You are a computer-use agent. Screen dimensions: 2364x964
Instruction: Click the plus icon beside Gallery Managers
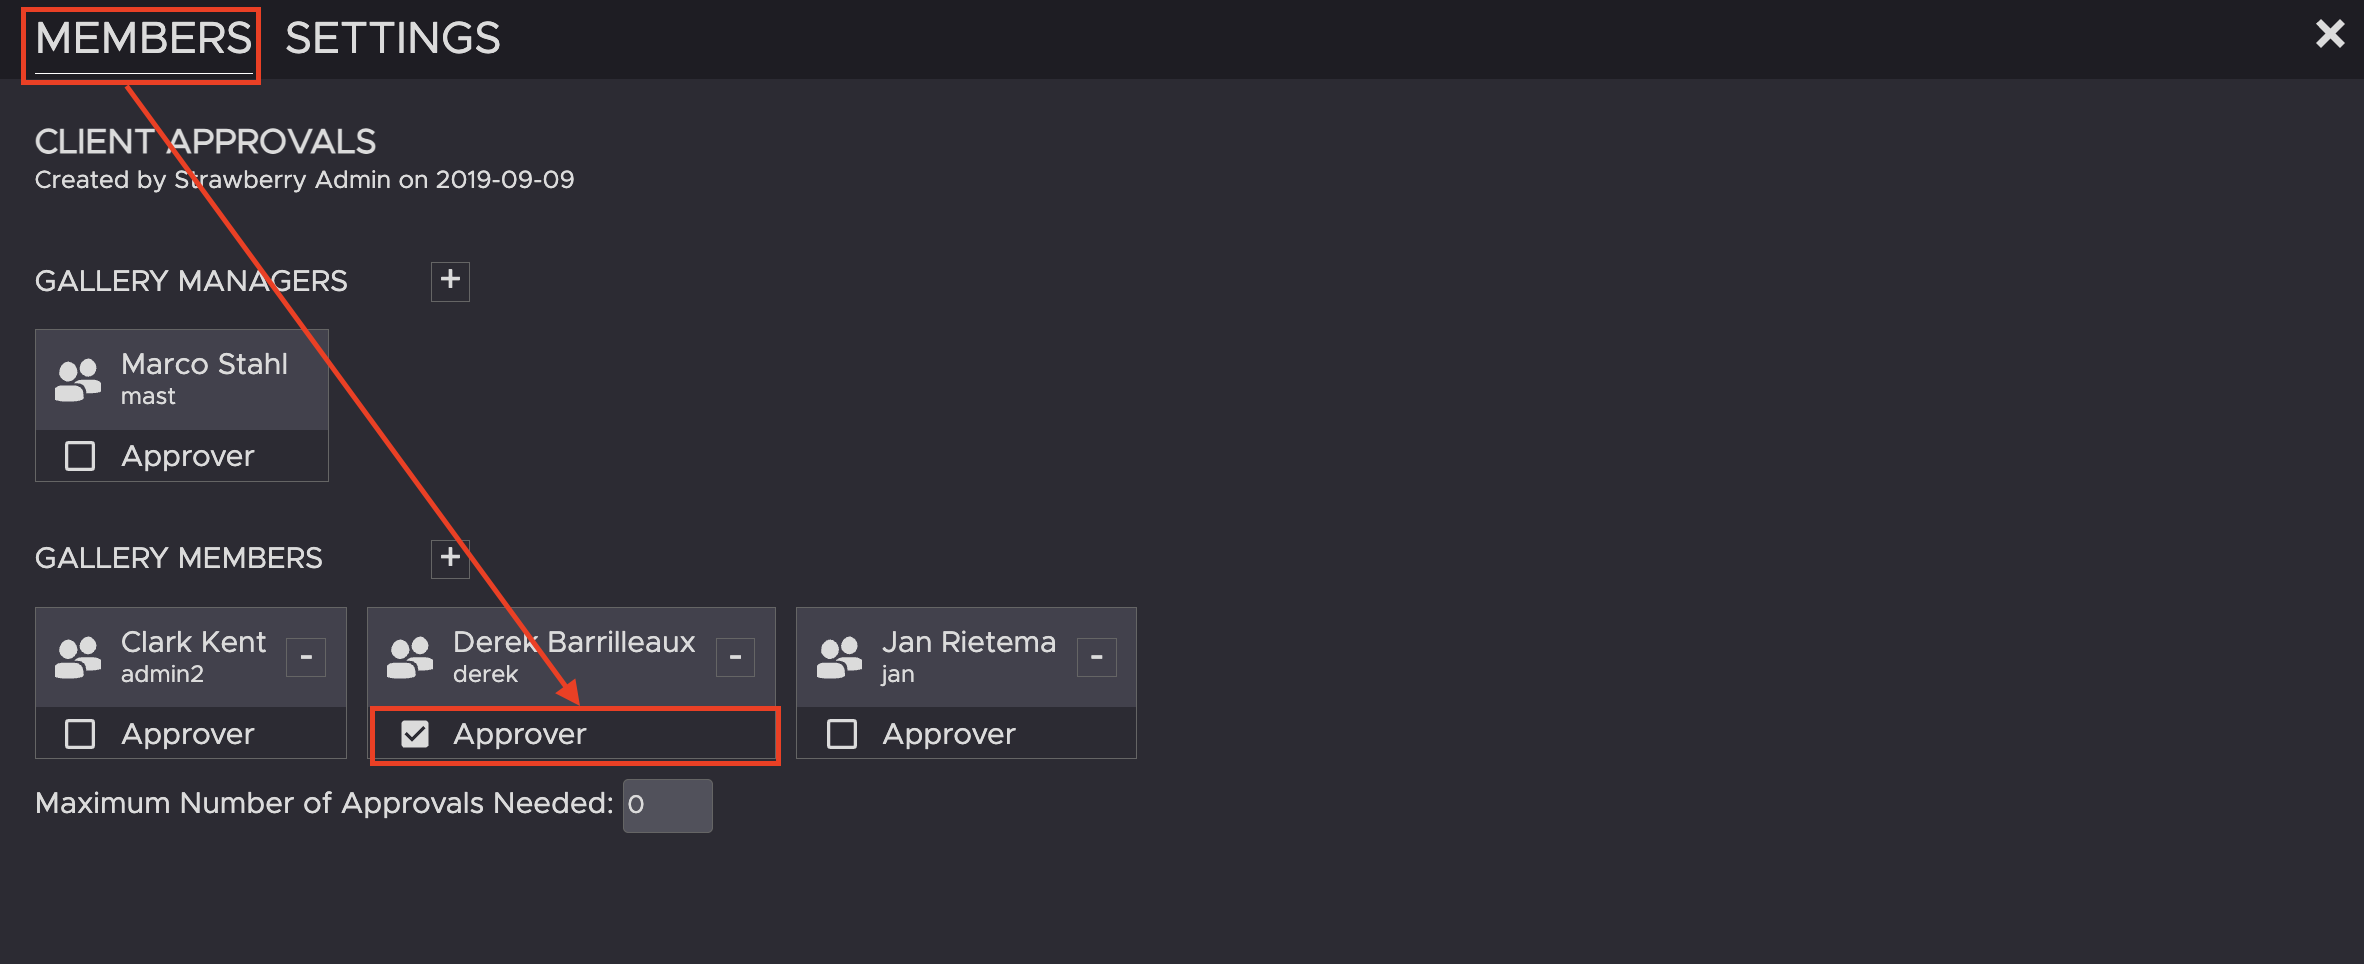point(450,281)
